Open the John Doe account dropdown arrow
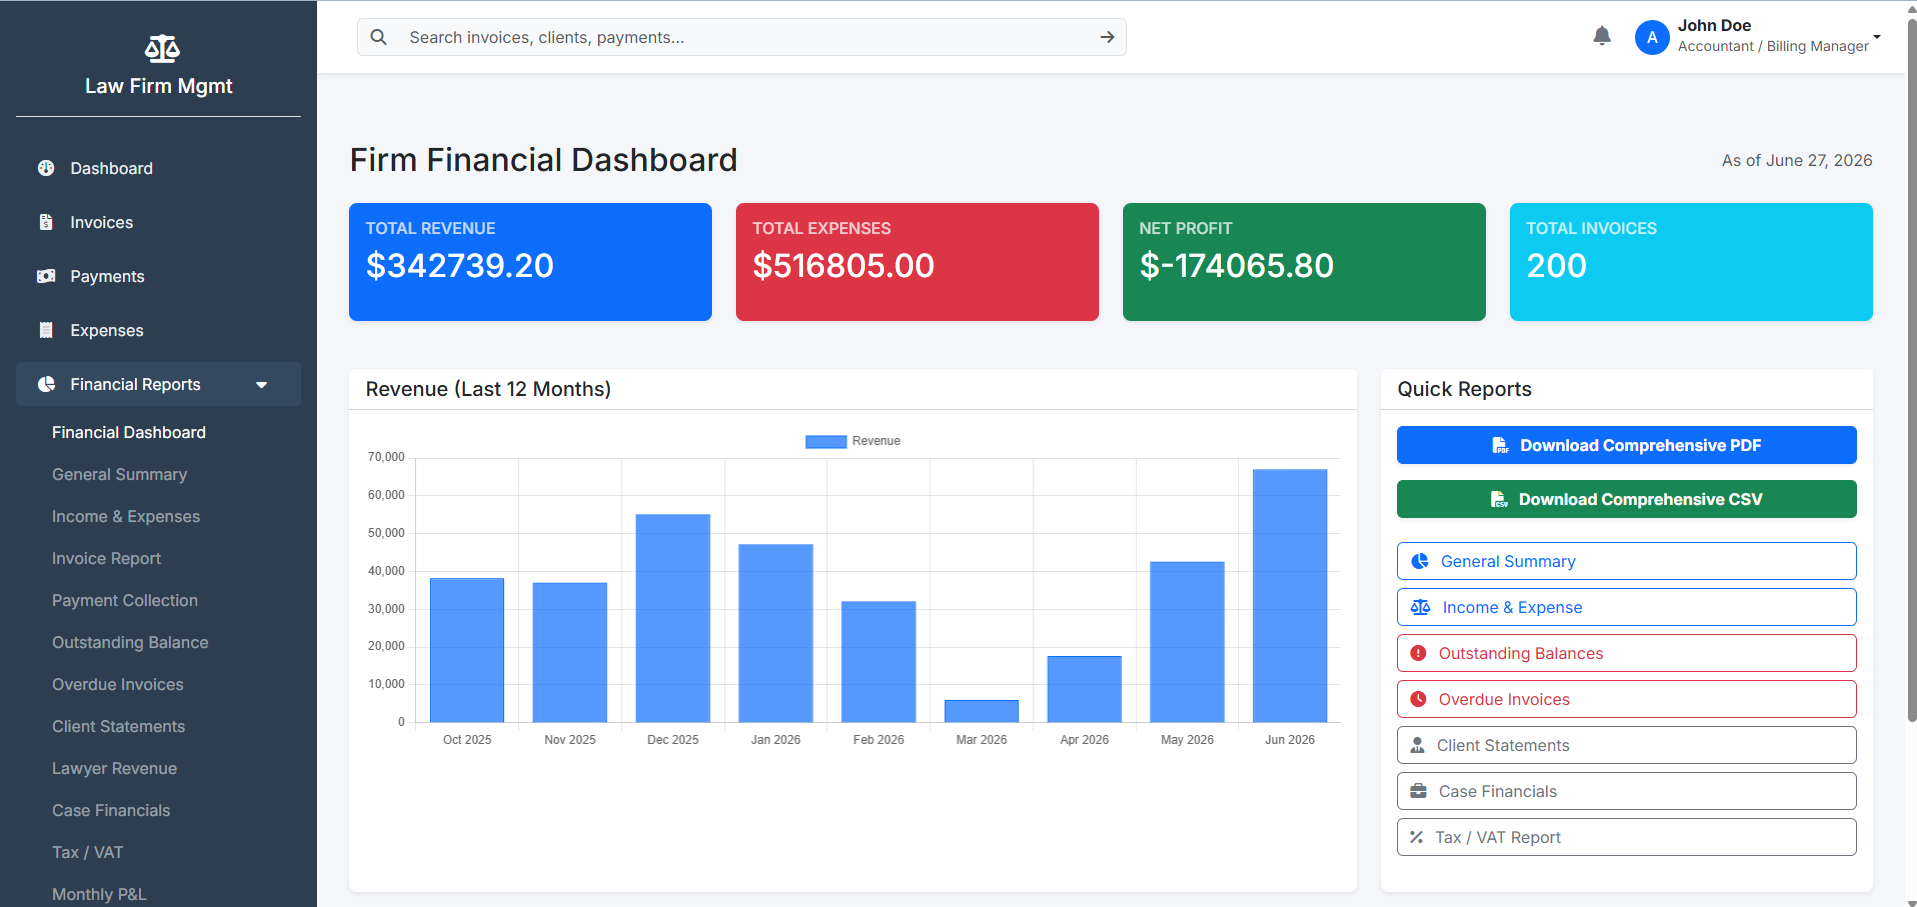The width and height of the screenshot is (1917, 907). [1877, 37]
